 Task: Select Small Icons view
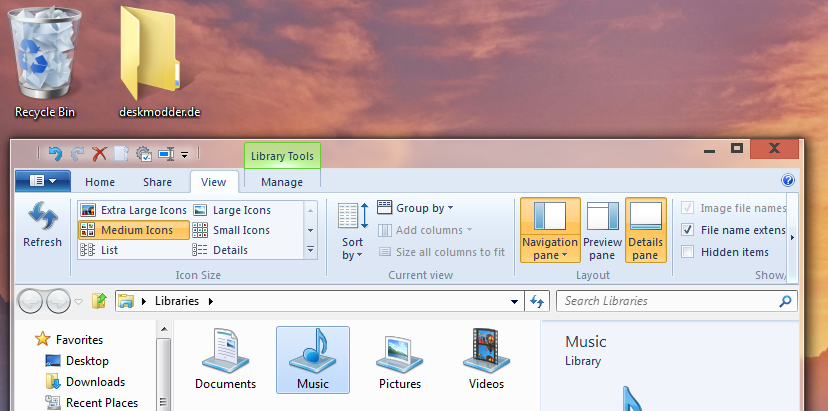[x=232, y=230]
